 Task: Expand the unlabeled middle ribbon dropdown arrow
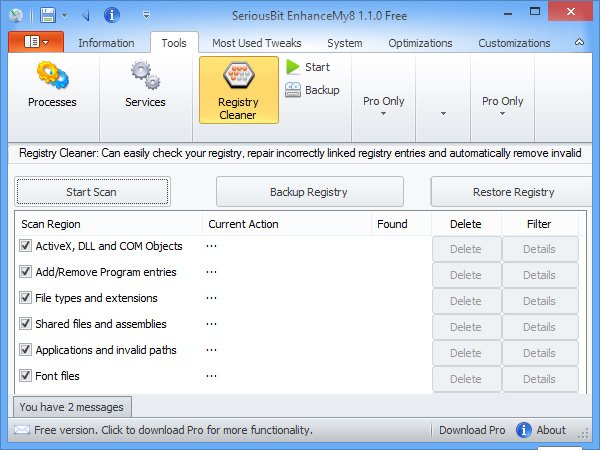[443, 113]
